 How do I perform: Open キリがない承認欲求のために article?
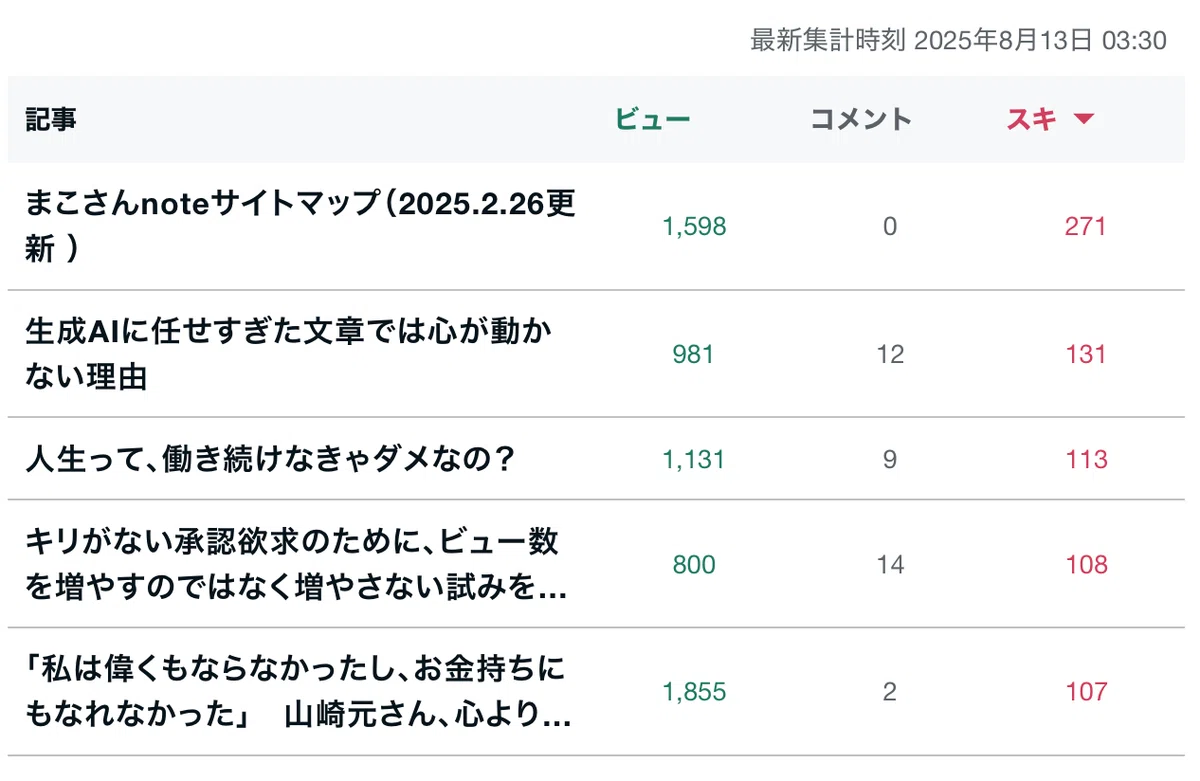(x=296, y=565)
